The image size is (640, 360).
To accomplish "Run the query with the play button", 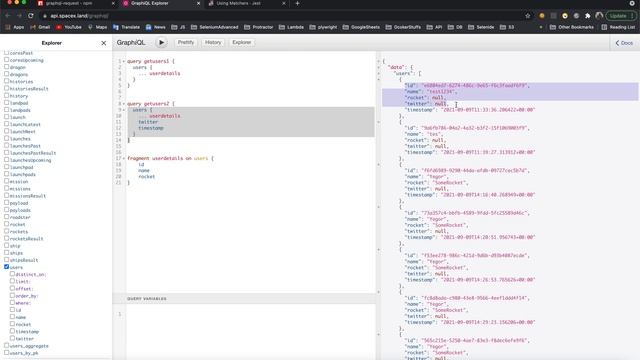I will 161,42.
